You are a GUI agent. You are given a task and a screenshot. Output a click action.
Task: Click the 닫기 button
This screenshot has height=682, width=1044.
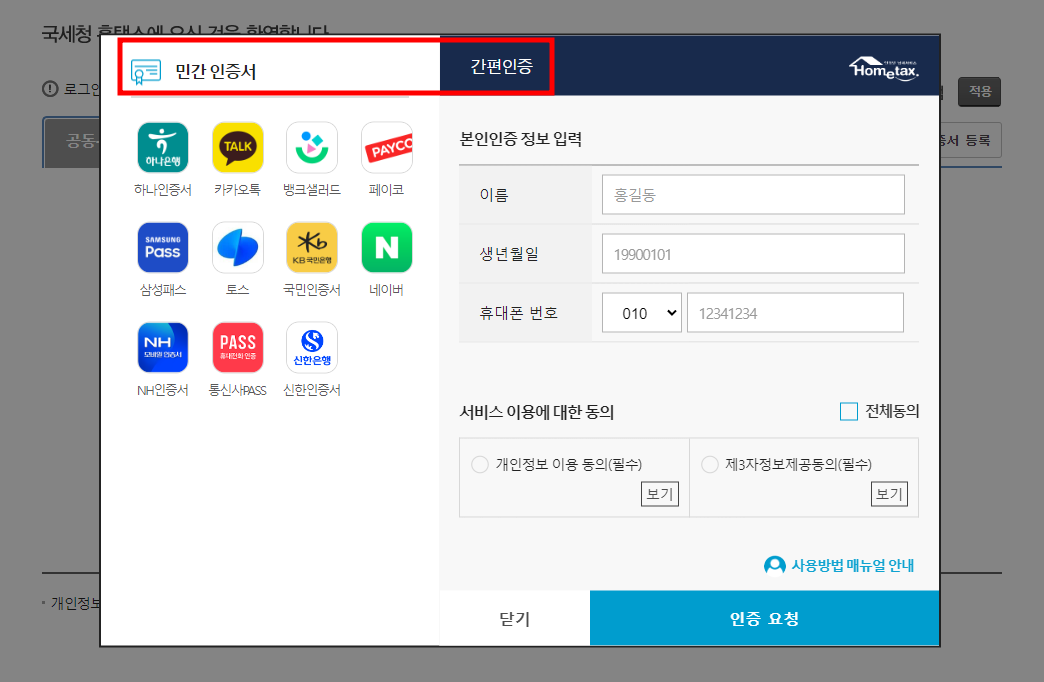coord(515,618)
